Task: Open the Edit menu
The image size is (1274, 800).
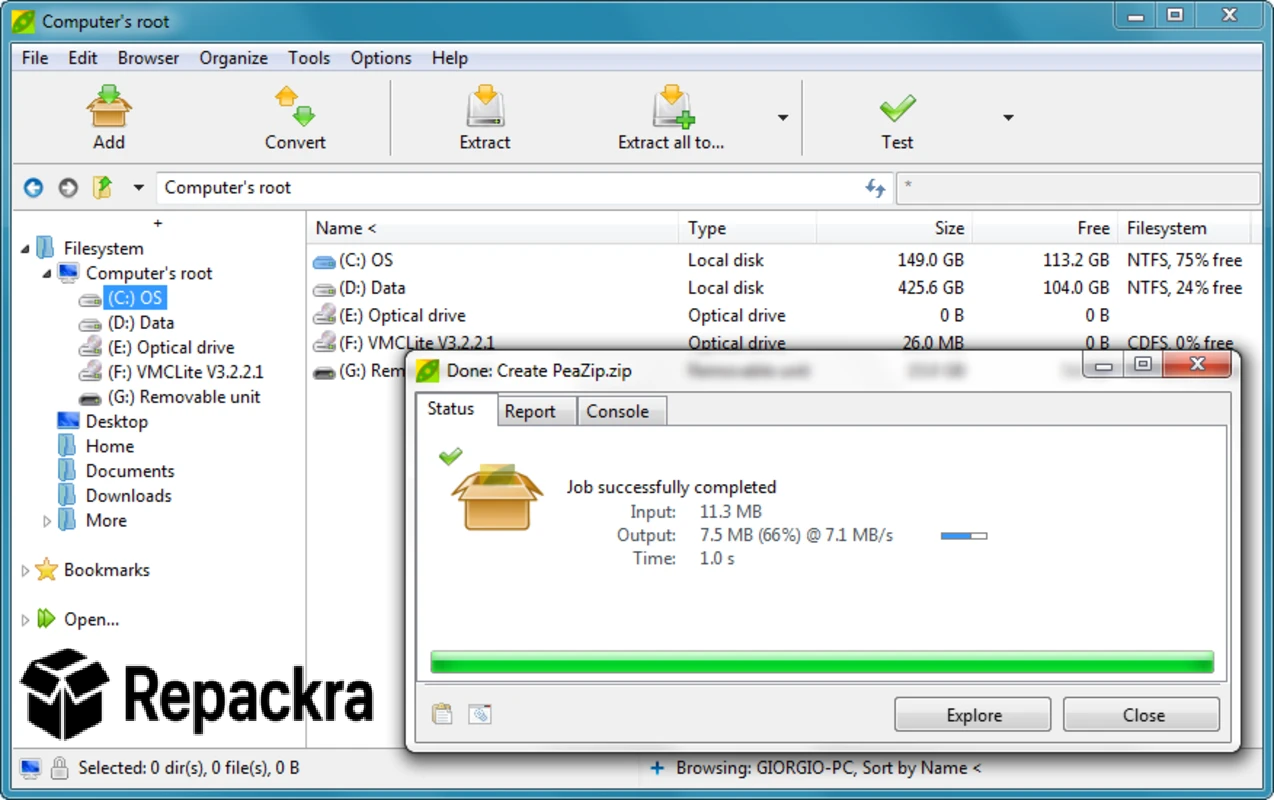Action: tap(83, 58)
